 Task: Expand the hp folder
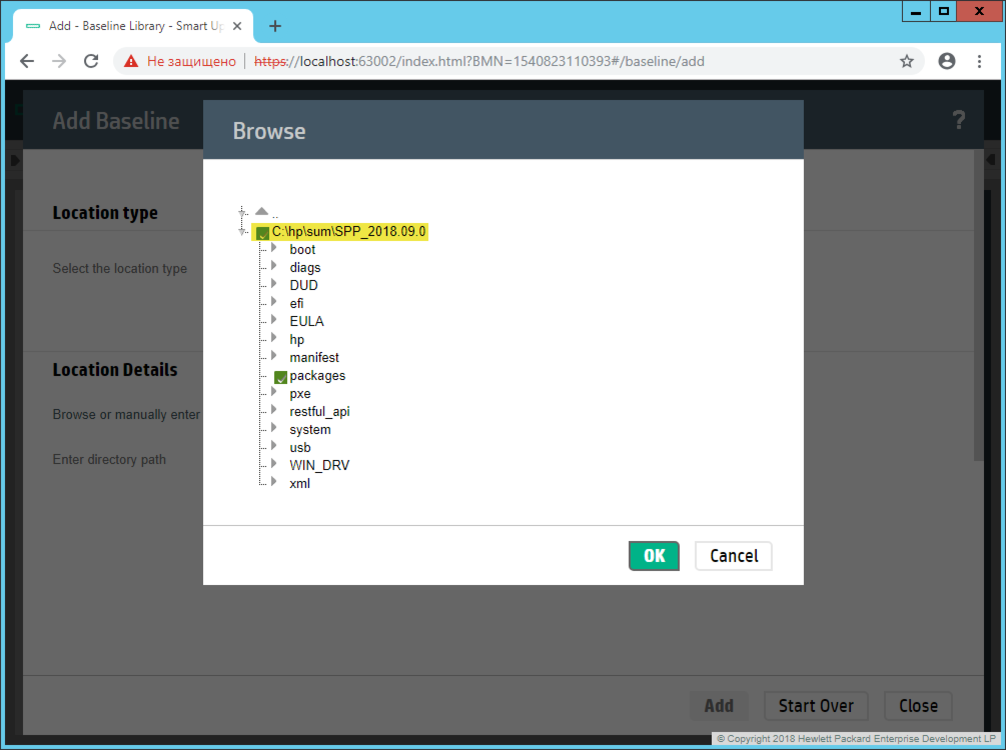pyautogui.click(x=274, y=337)
